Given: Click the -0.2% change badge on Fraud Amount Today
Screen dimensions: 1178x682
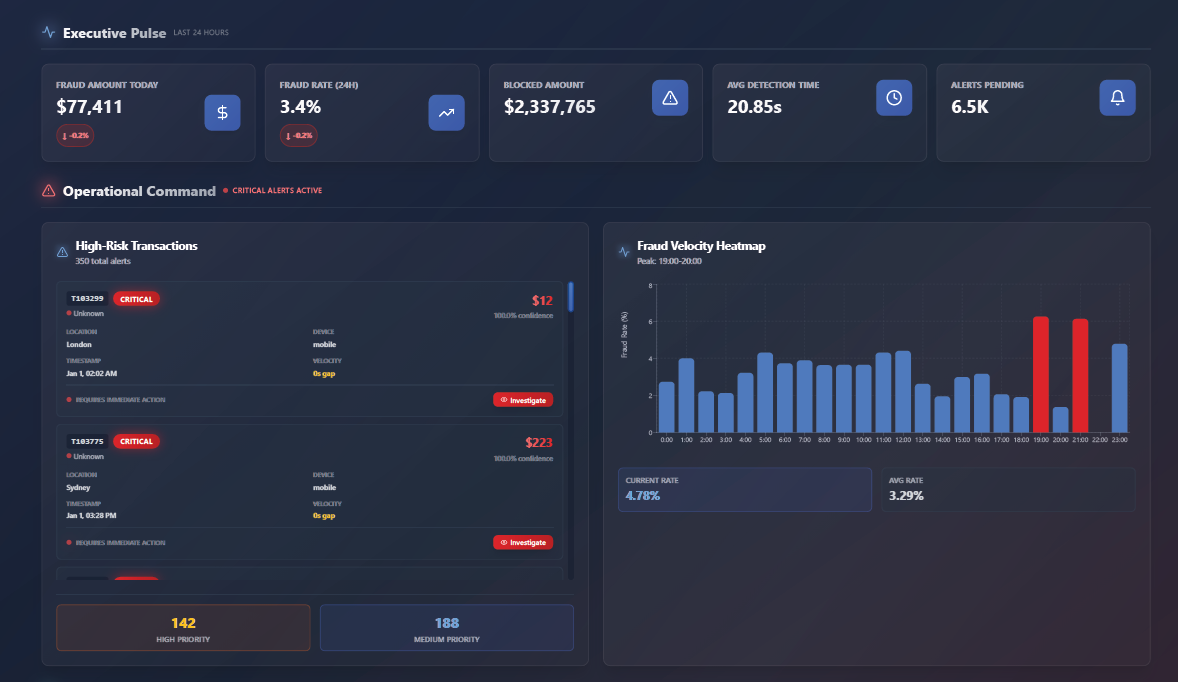Looking at the screenshot, I should tap(75, 135).
